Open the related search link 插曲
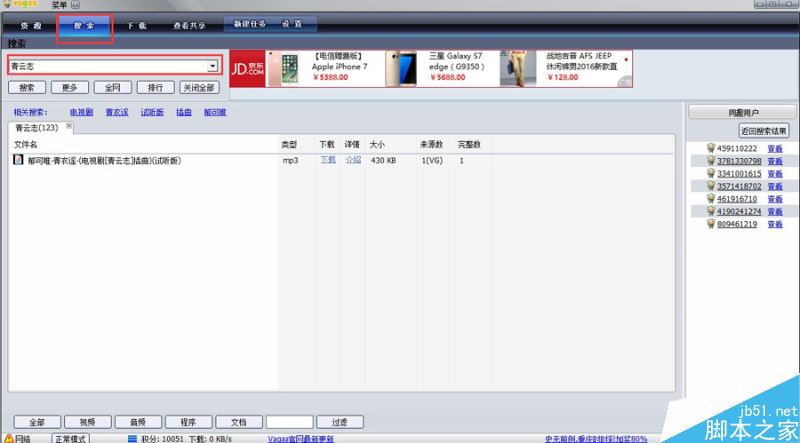Viewport: 800px width, 443px height. 184,112
